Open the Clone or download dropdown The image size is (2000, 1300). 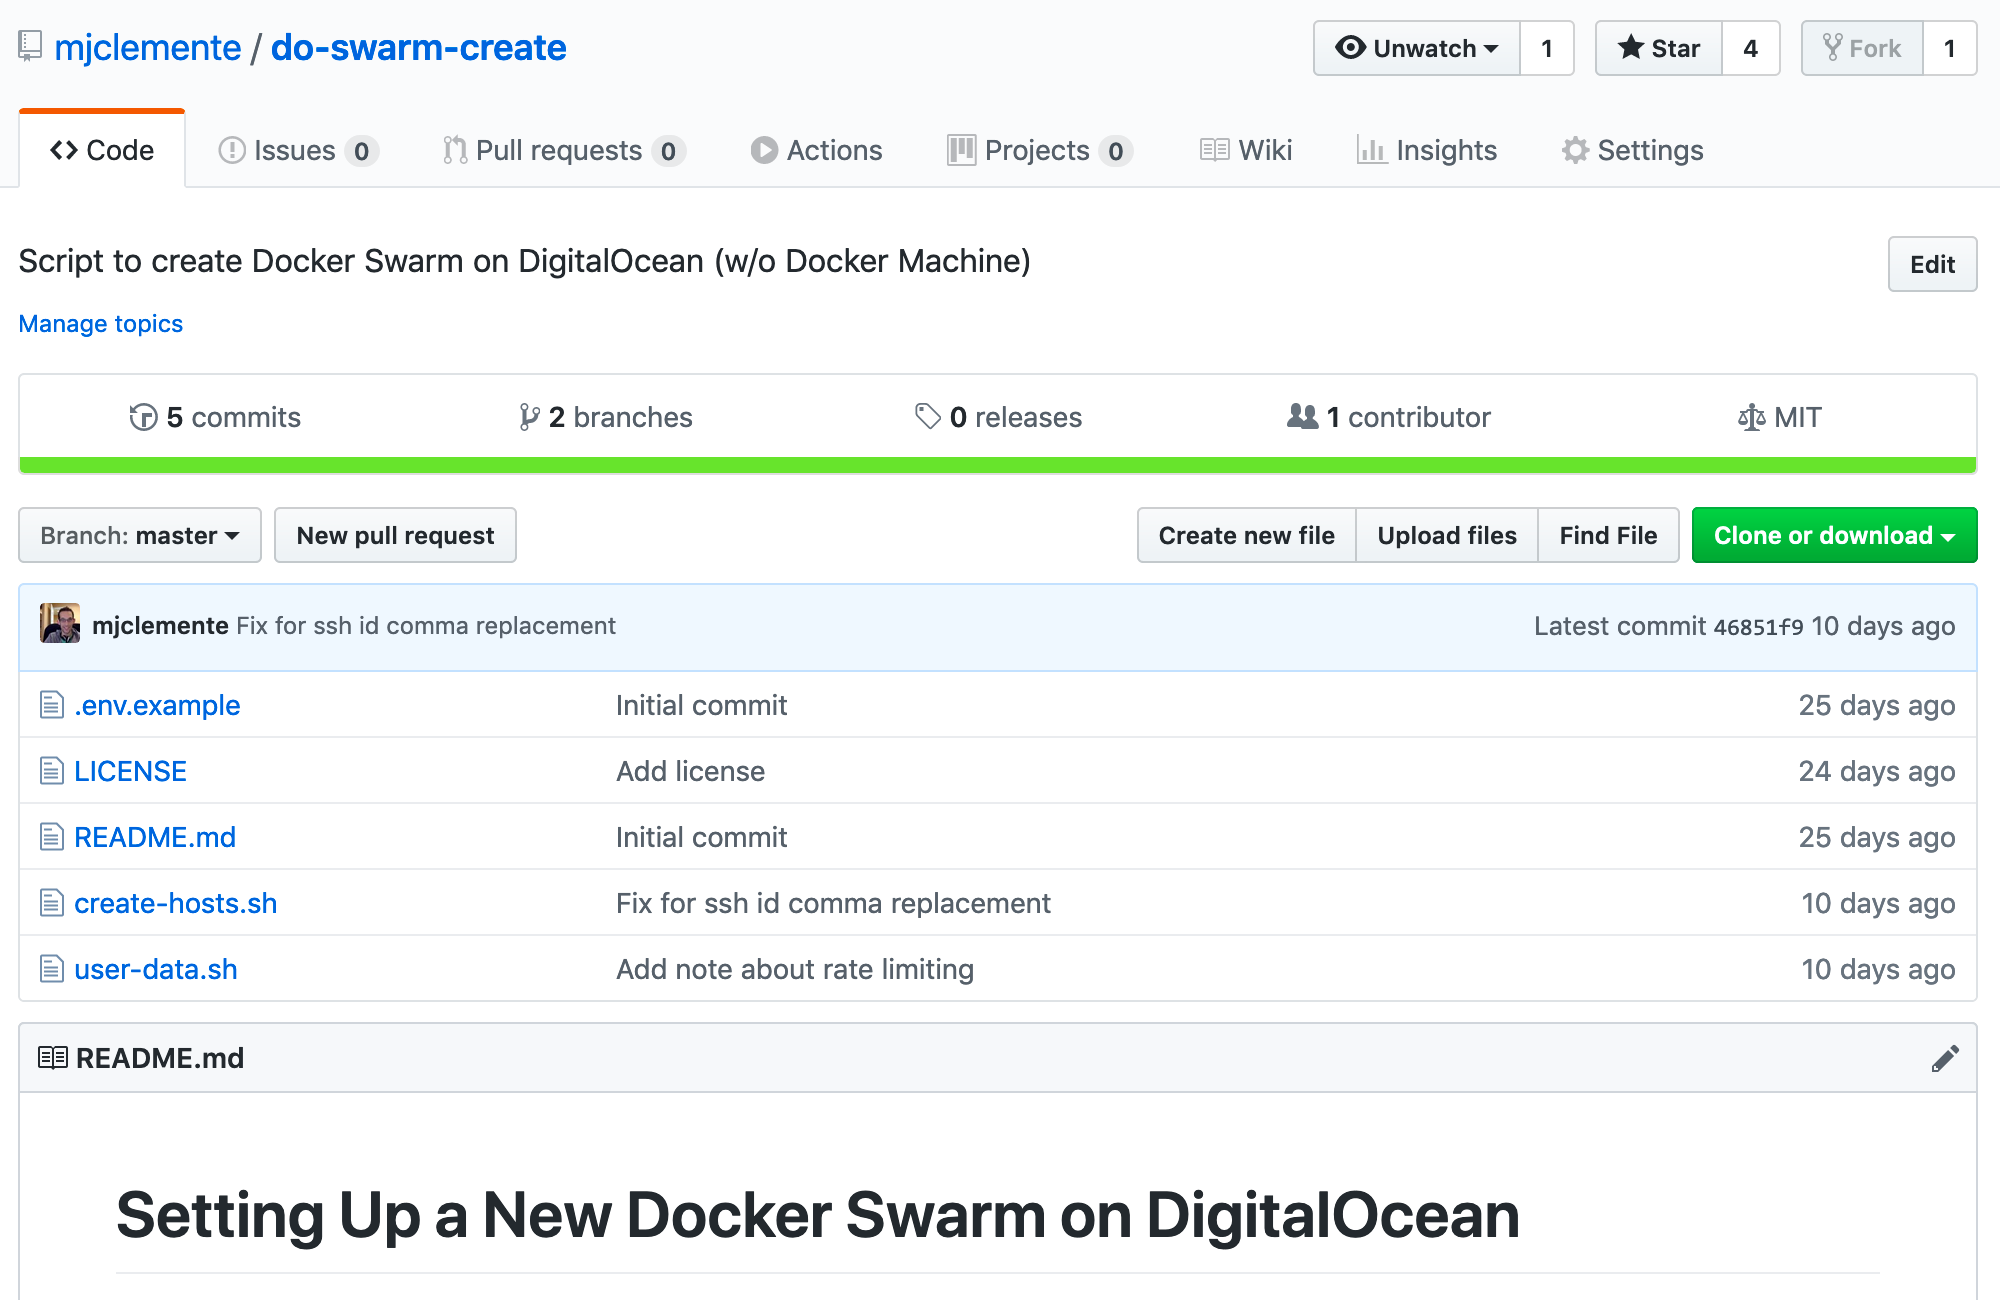(x=1834, y=535)
